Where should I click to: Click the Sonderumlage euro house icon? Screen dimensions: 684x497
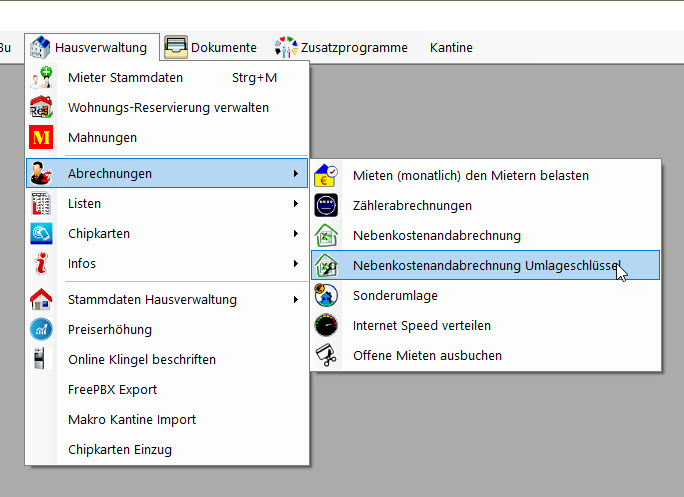pos(326,295)
